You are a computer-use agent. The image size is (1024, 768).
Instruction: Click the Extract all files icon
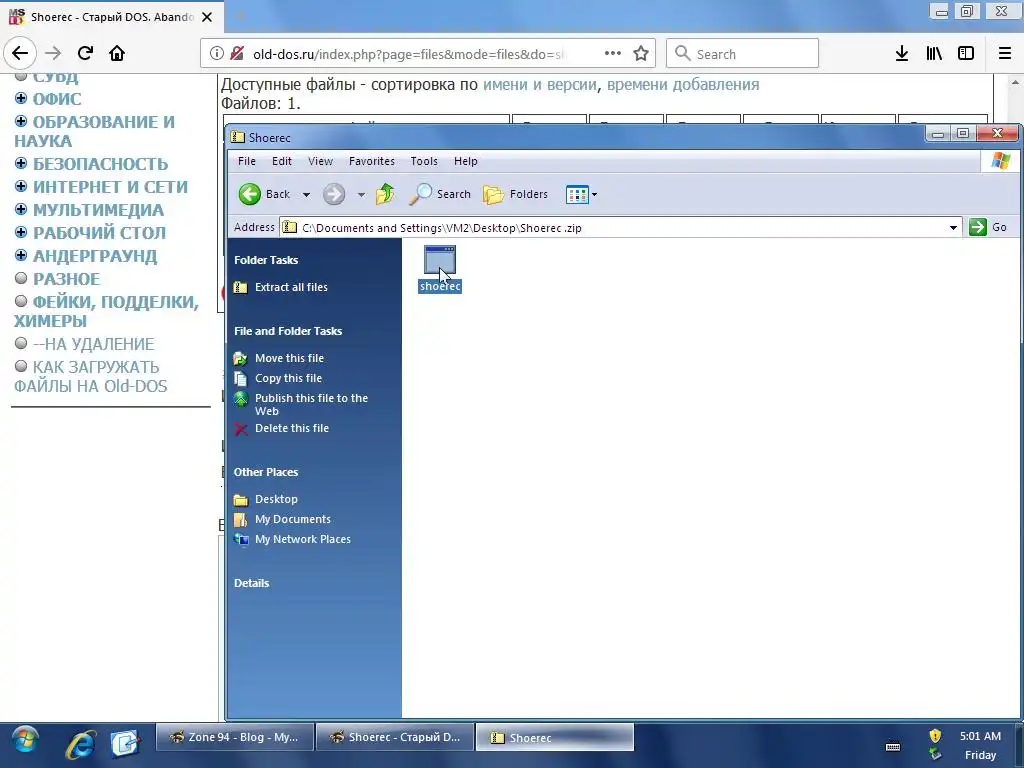[241, 287]
